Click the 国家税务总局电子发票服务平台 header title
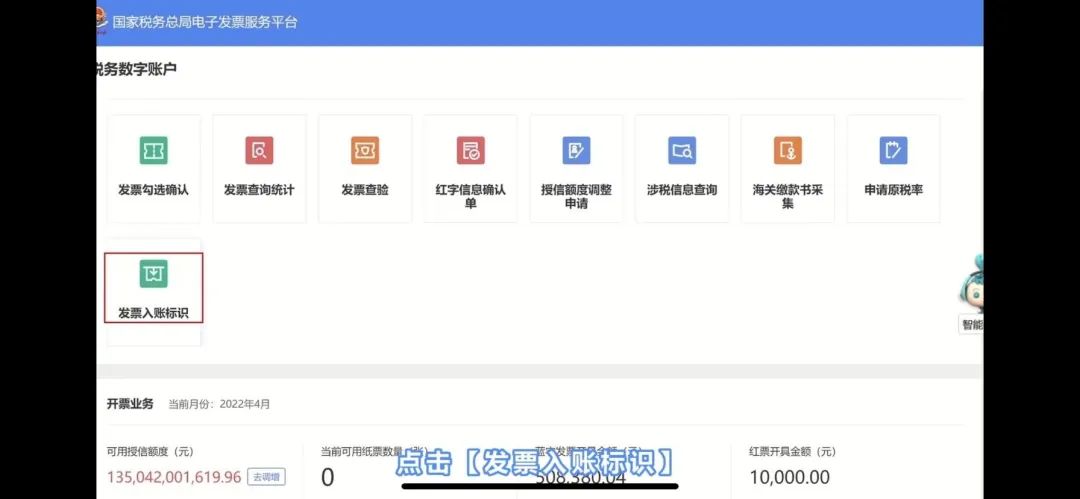The image size is (1080, 499). 204,22
